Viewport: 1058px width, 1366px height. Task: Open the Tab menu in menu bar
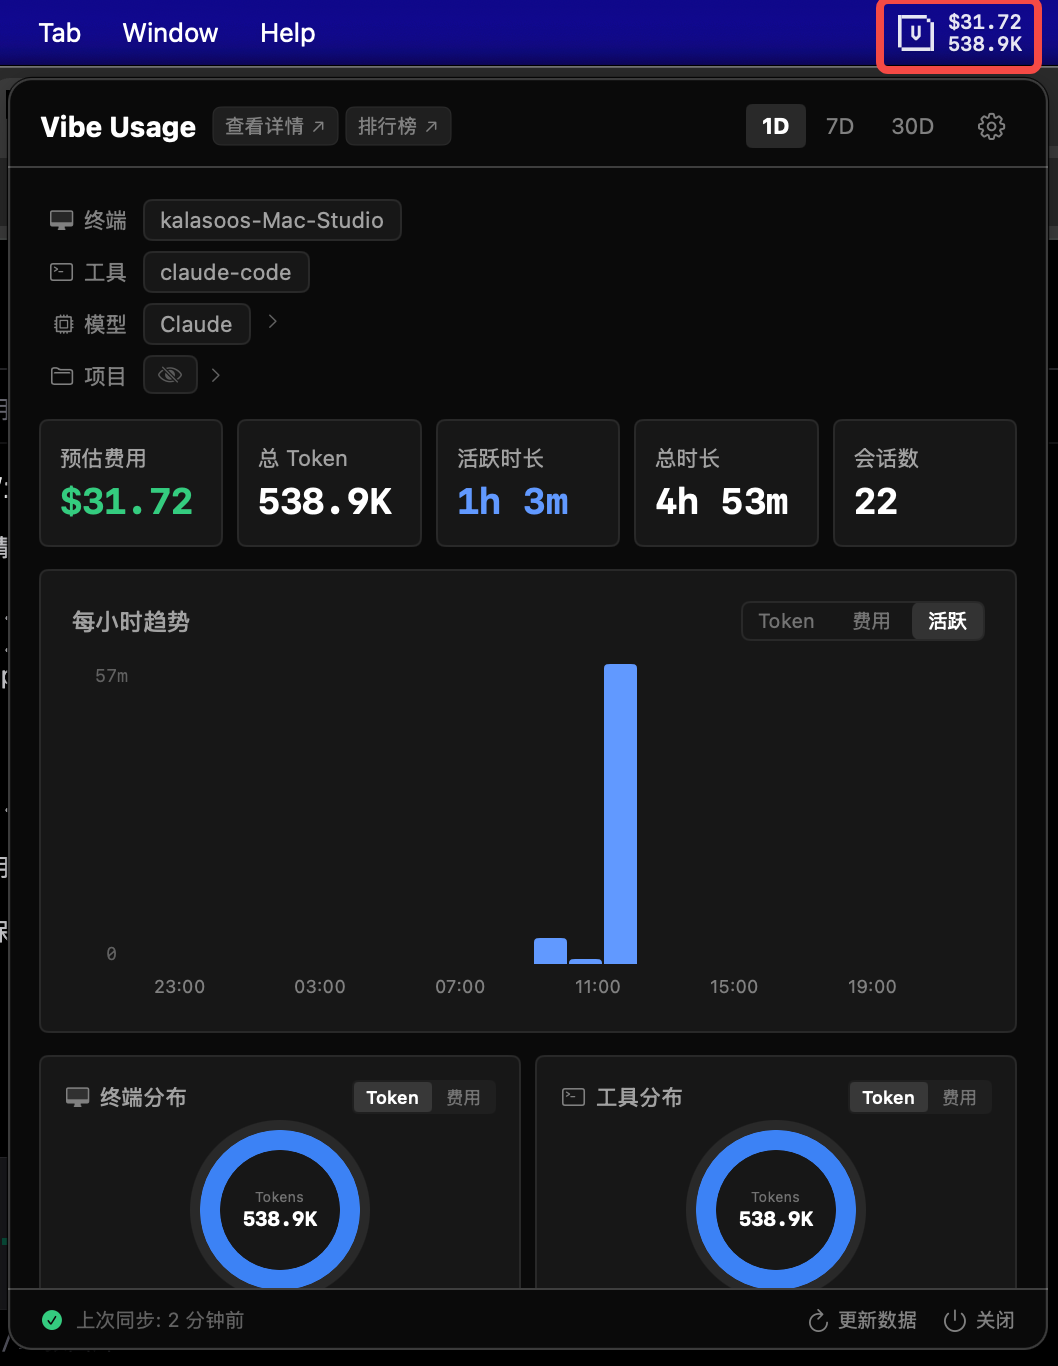tap(60, 33)
